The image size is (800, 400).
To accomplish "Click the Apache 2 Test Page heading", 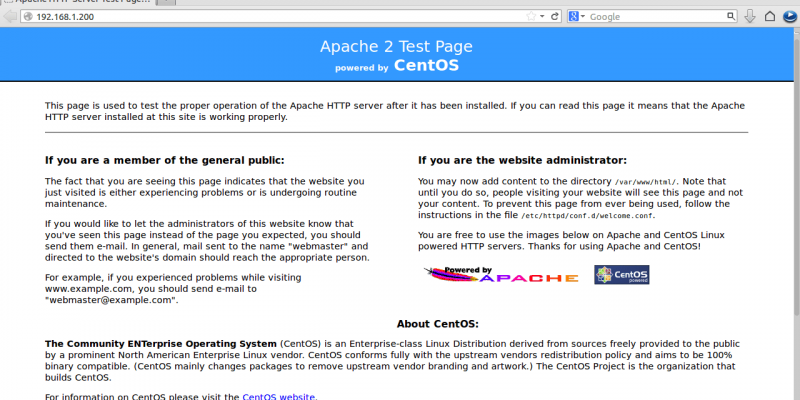I will (x=396, y=46).
